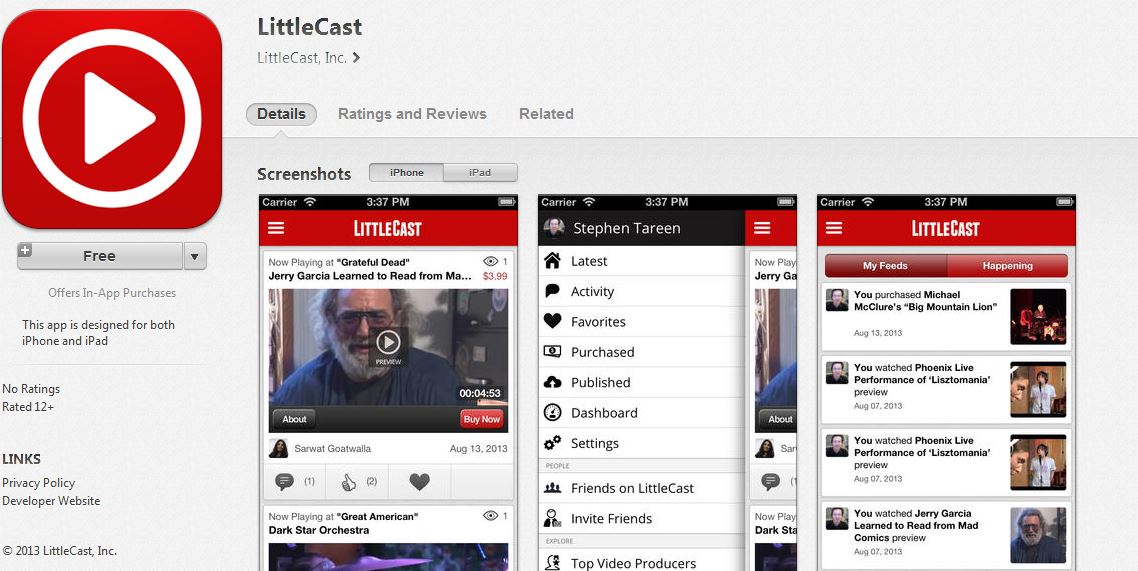
Task: Click "Offers In-App Purchases" text
Action: (112, 293)
